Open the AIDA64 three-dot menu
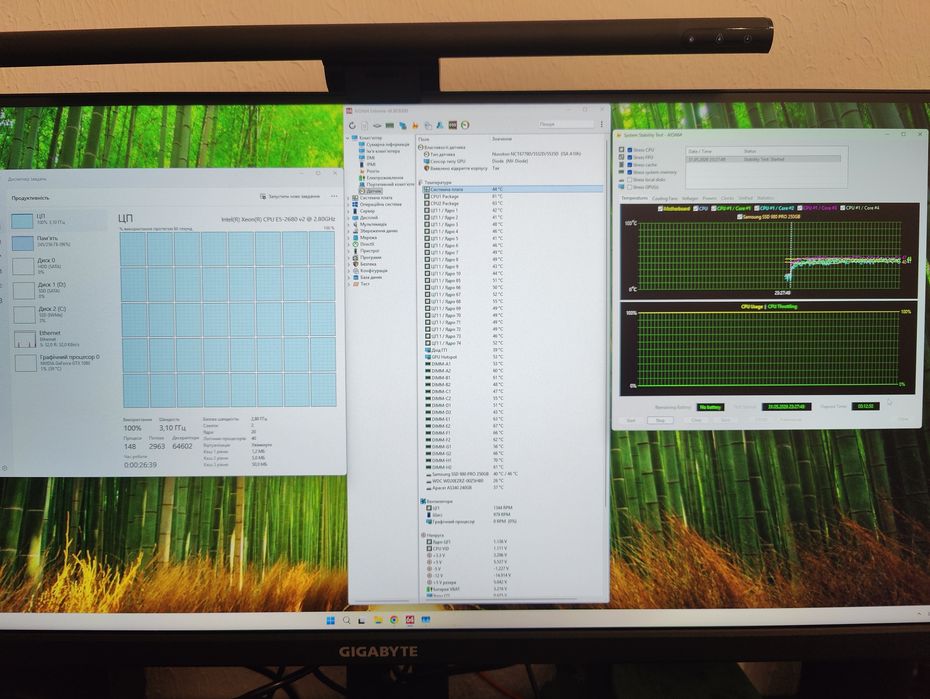This screenshot has width=930, height=699. click(x=601, y=125)
